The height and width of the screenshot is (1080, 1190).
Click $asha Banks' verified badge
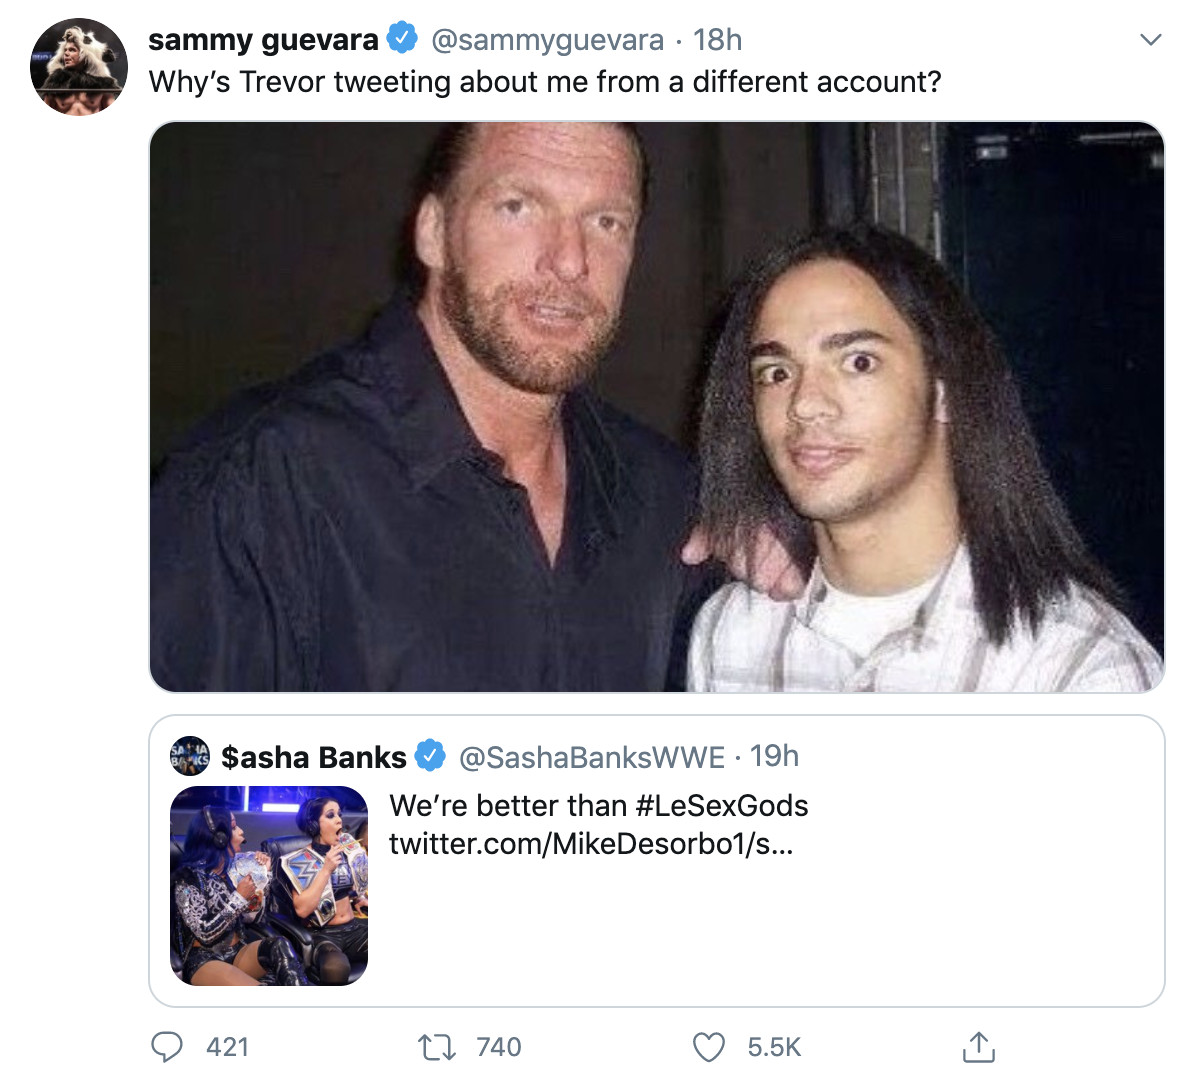[x=430, y=756]
